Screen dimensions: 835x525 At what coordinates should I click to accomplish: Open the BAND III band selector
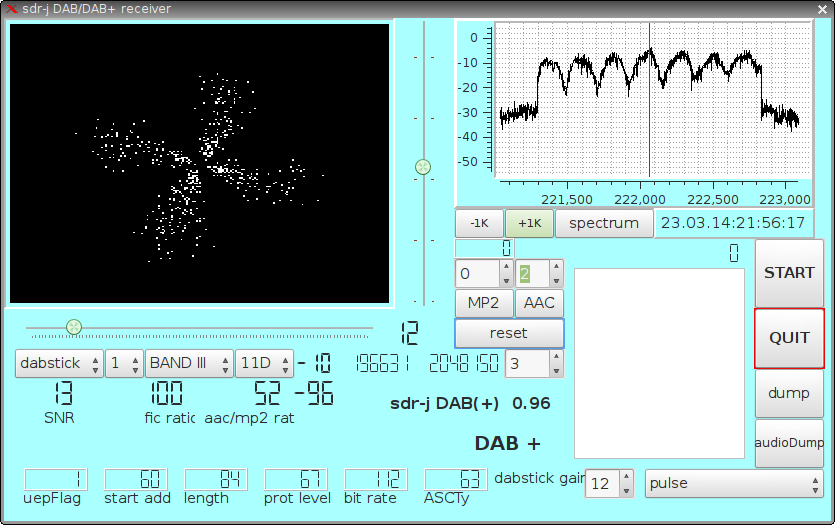point(189,364)
